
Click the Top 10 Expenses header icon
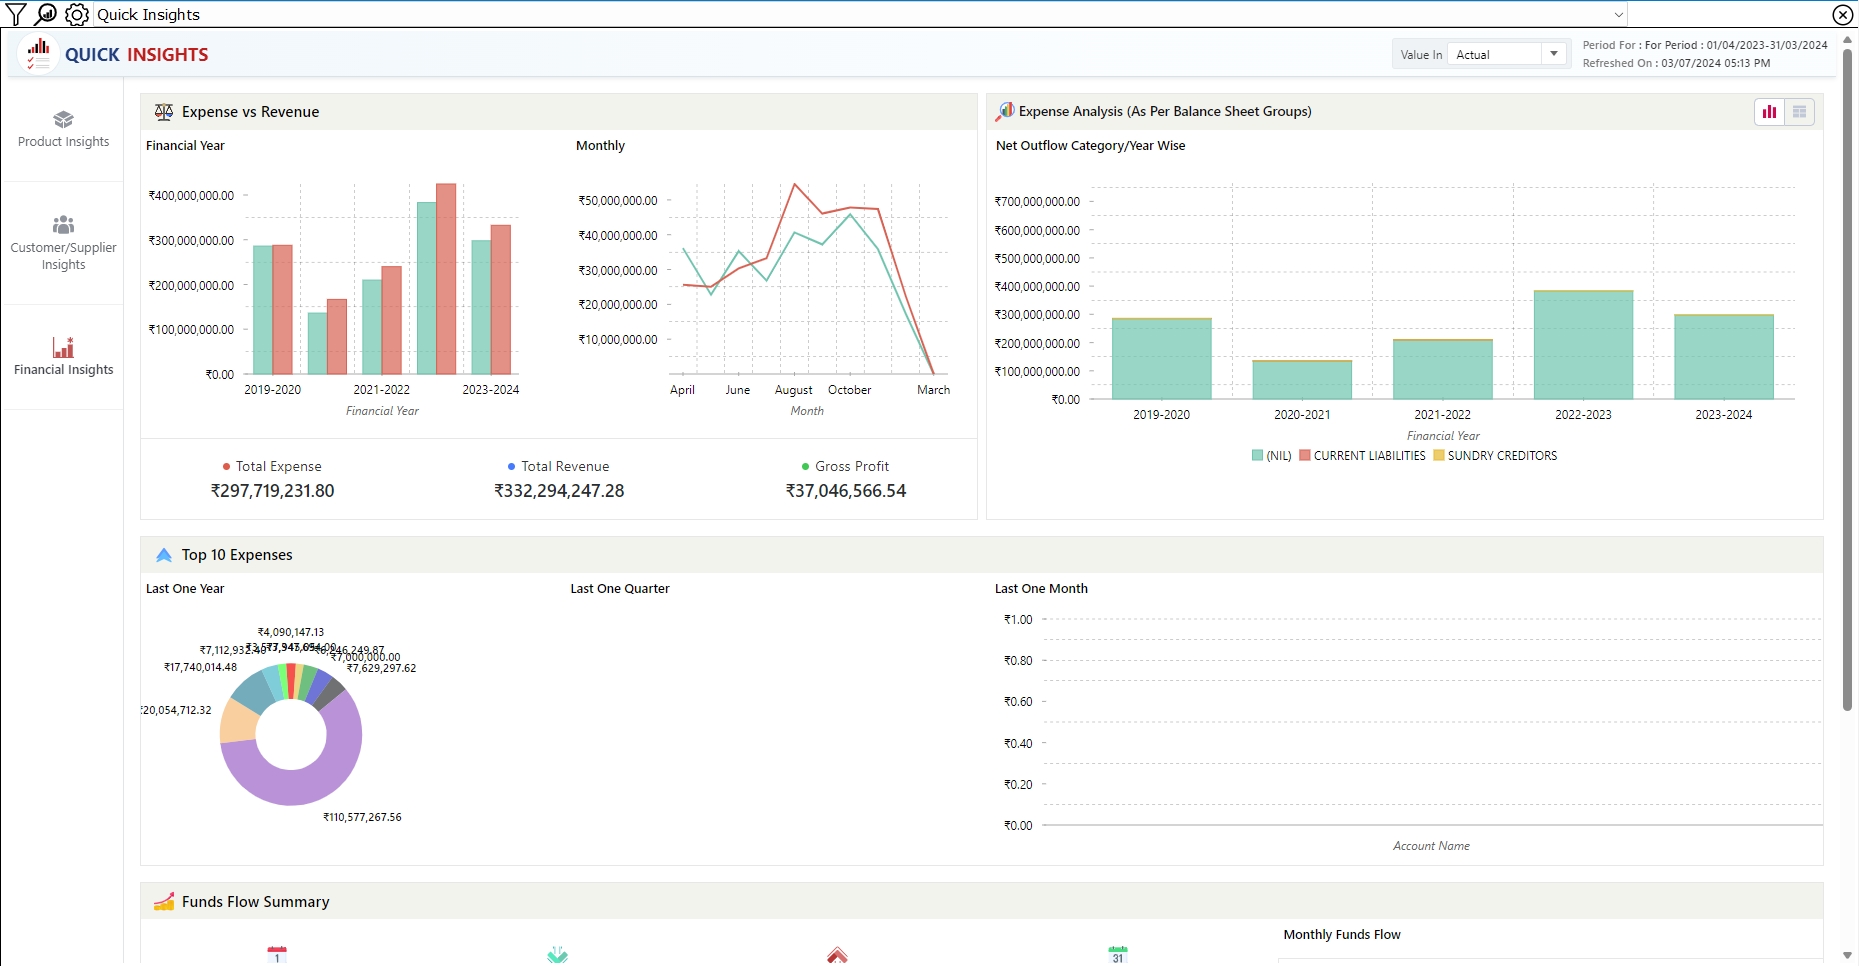pyautogui.click(x=164, y=555)
